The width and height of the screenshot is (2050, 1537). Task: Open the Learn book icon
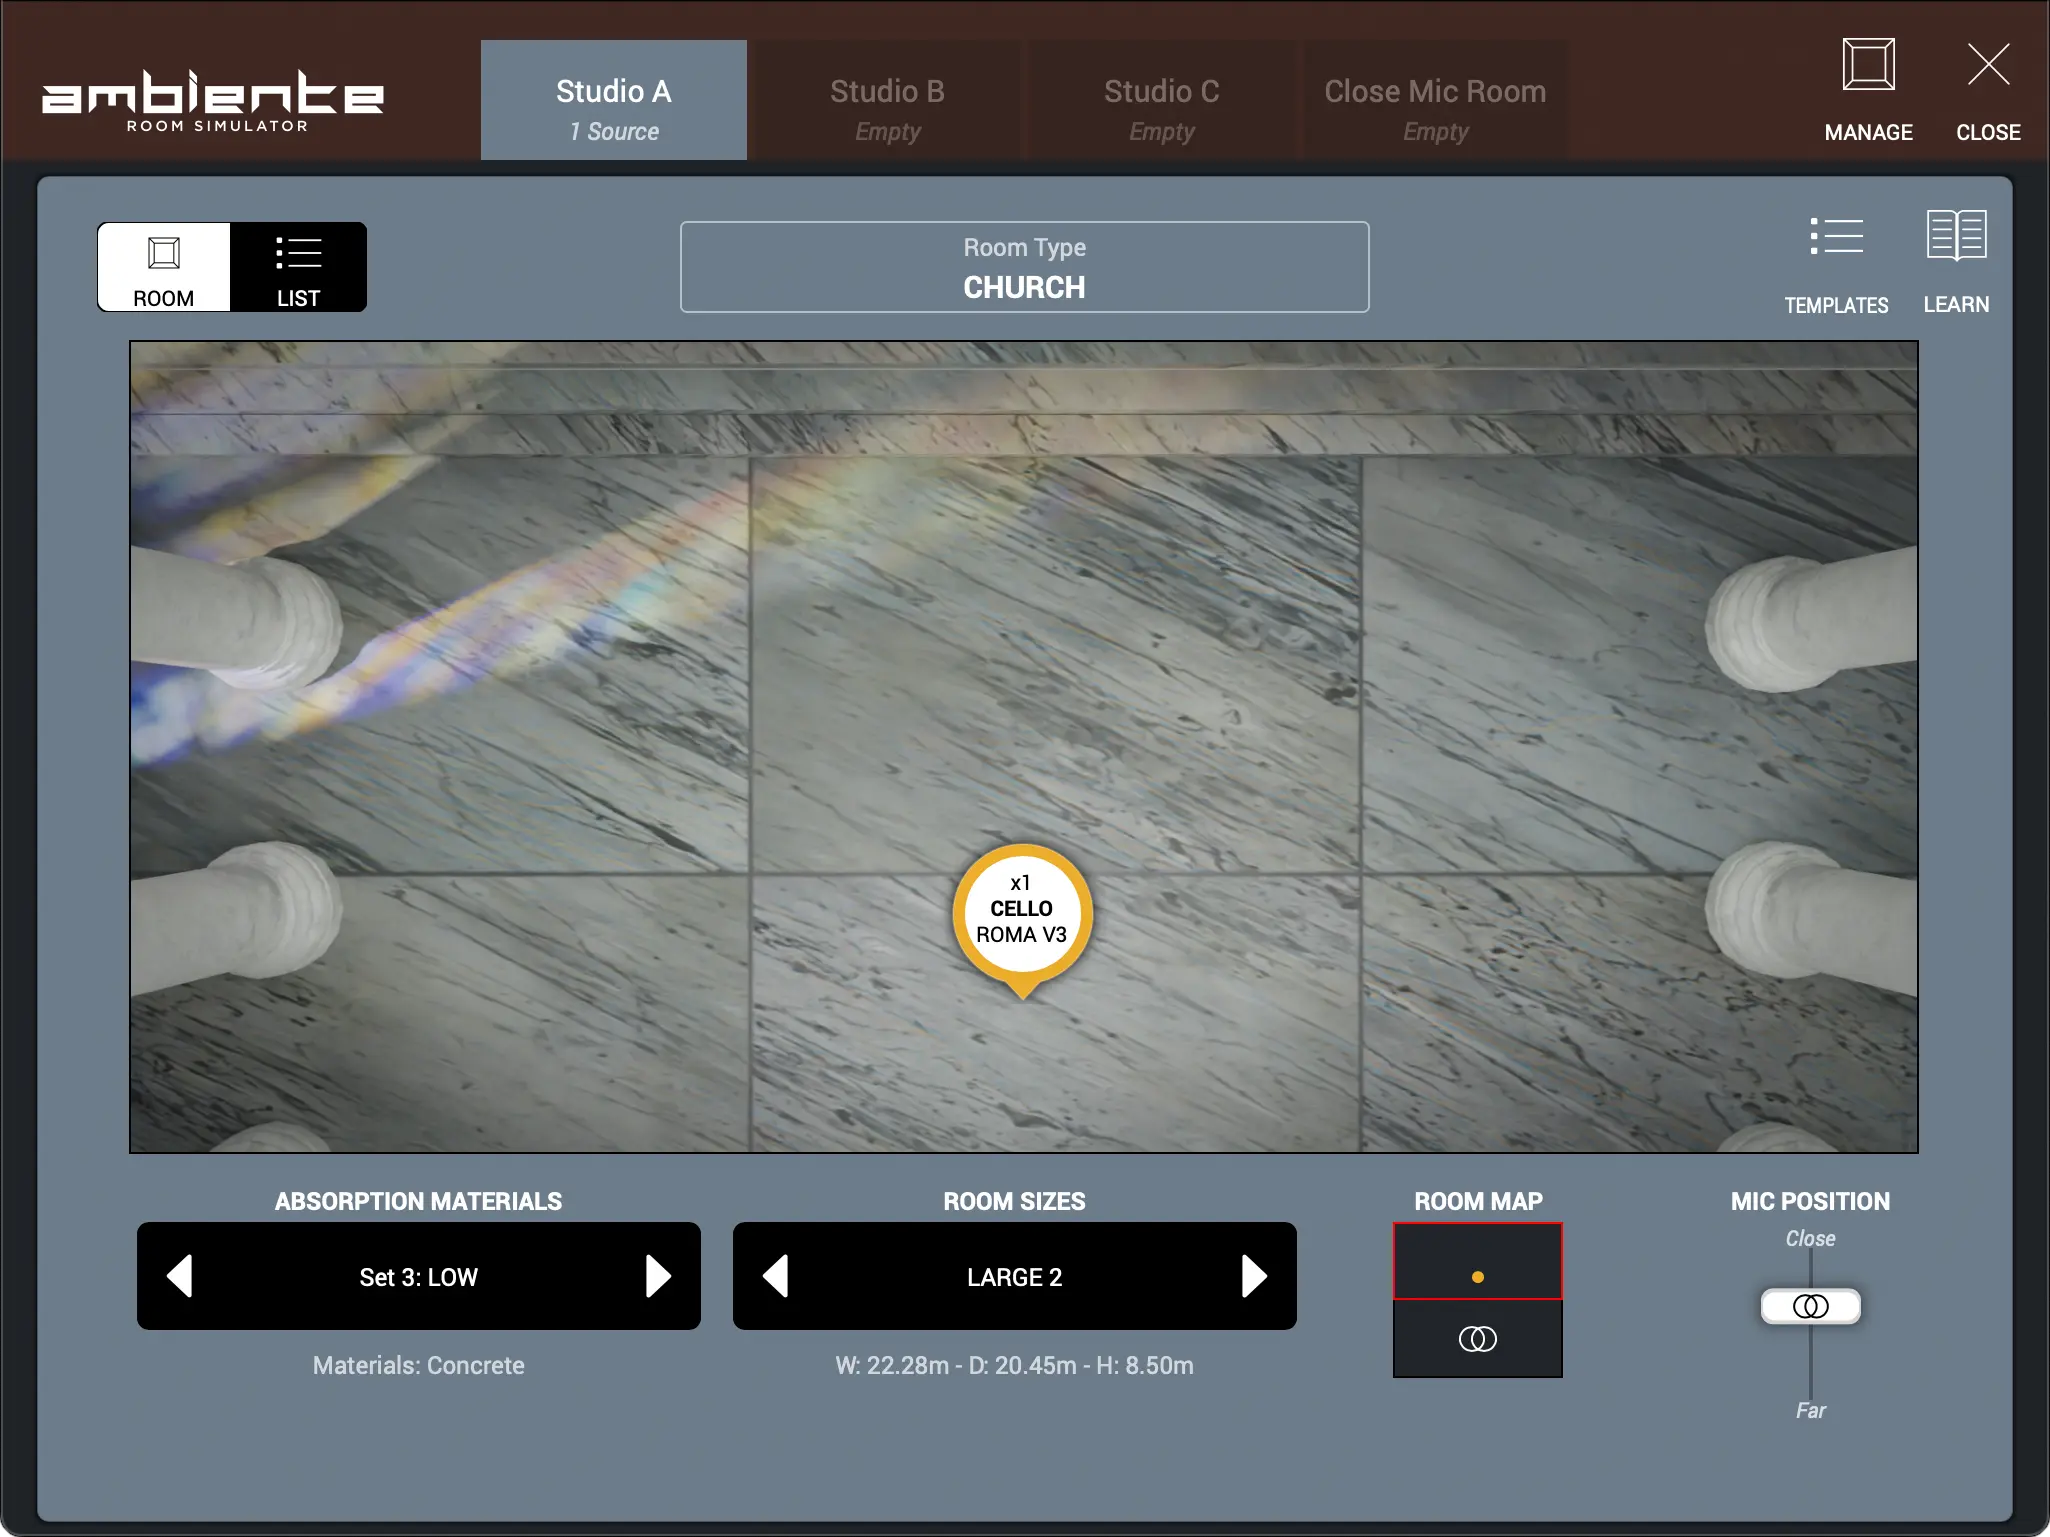1956,238
